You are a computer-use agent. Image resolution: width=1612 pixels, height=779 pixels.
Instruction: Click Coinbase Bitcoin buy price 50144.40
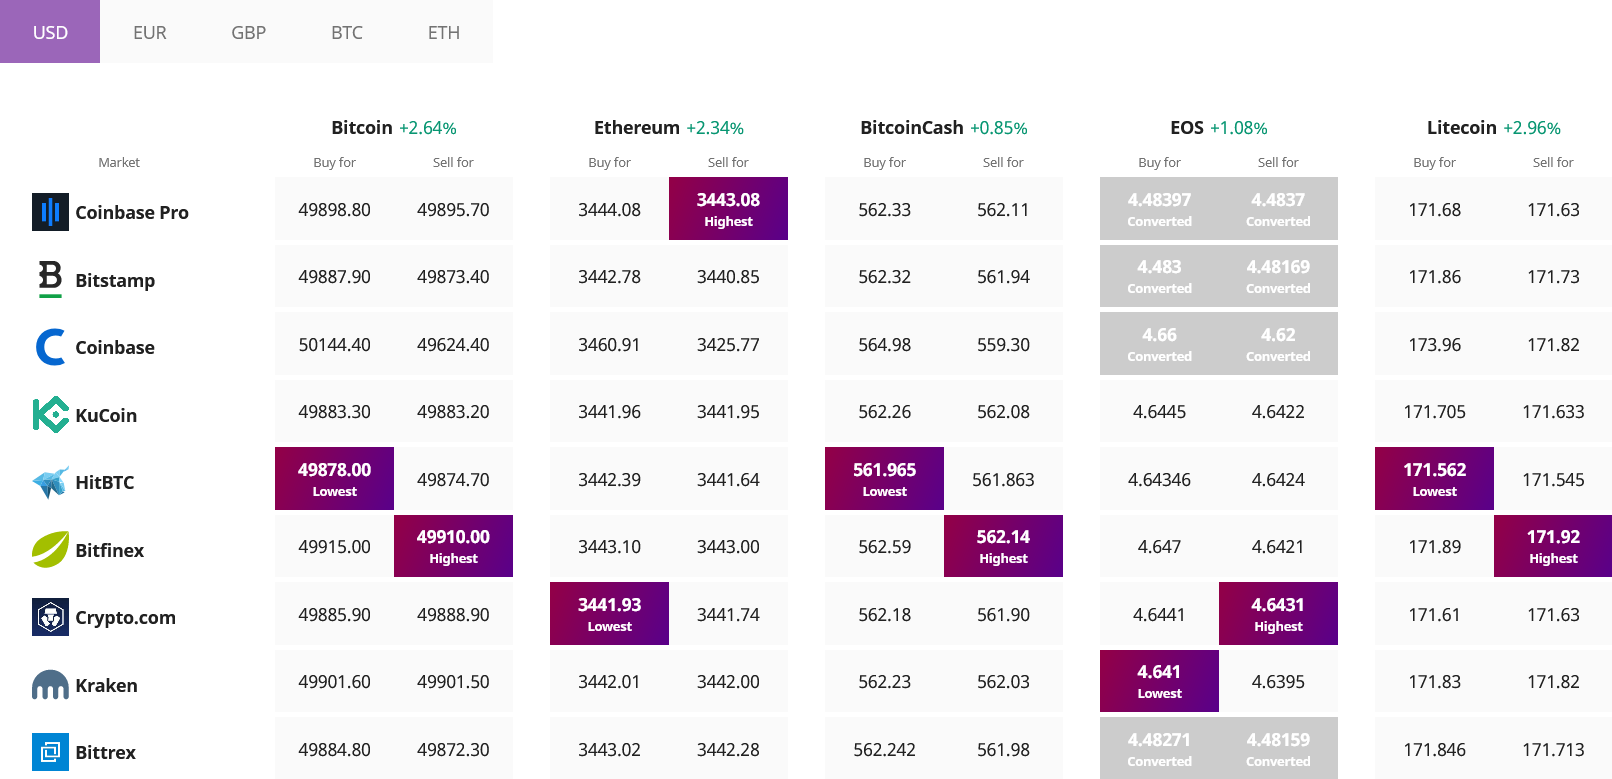pyautogui.click(x=334, y=344)
